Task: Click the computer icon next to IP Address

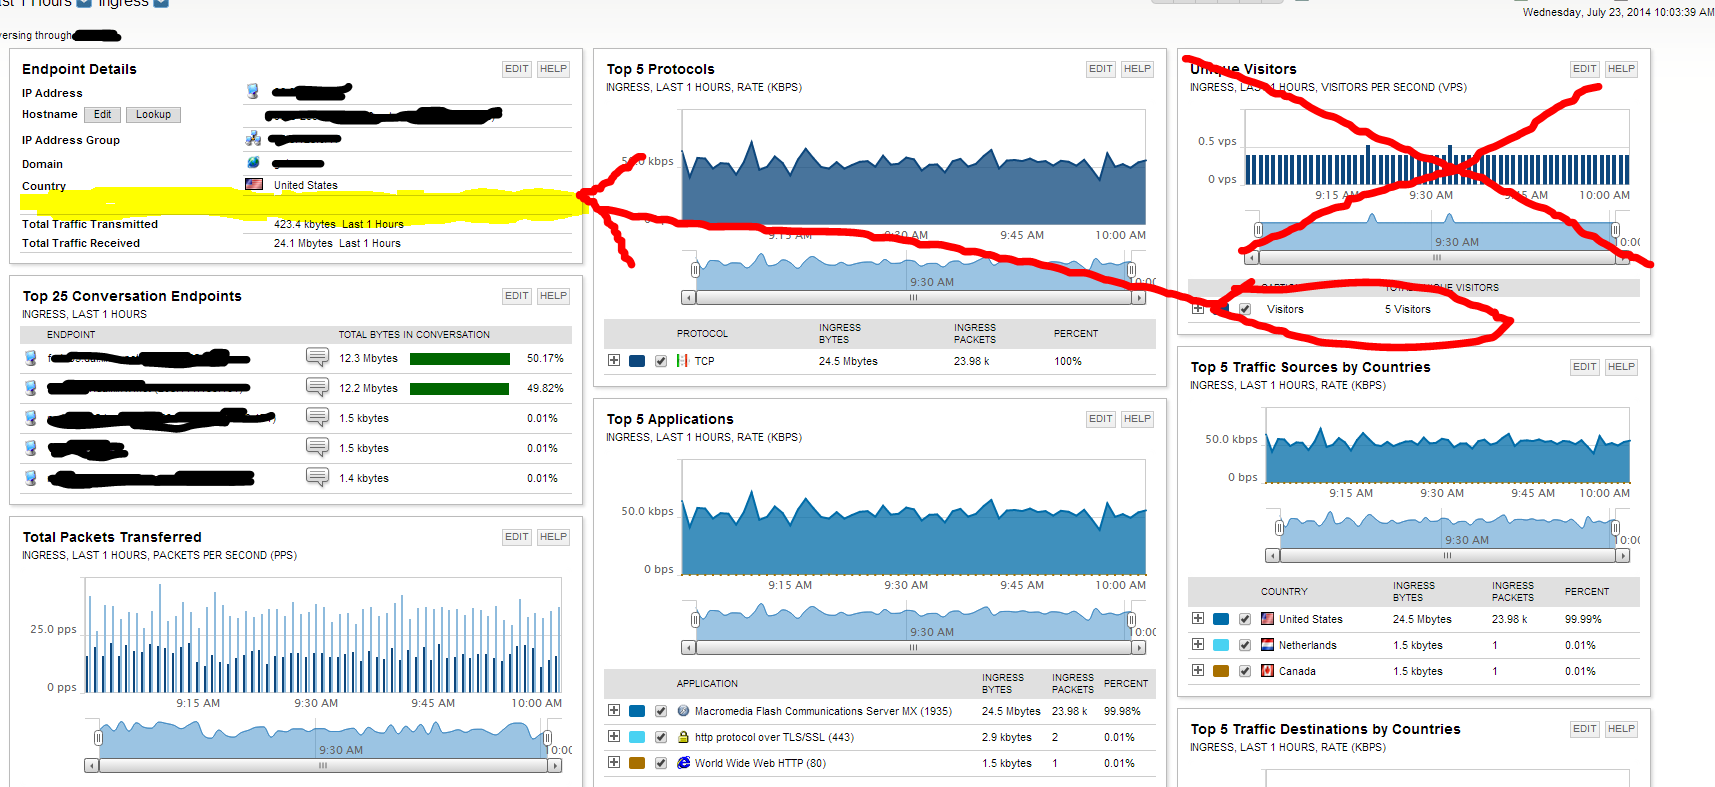Action: click(x=253, y=92)
